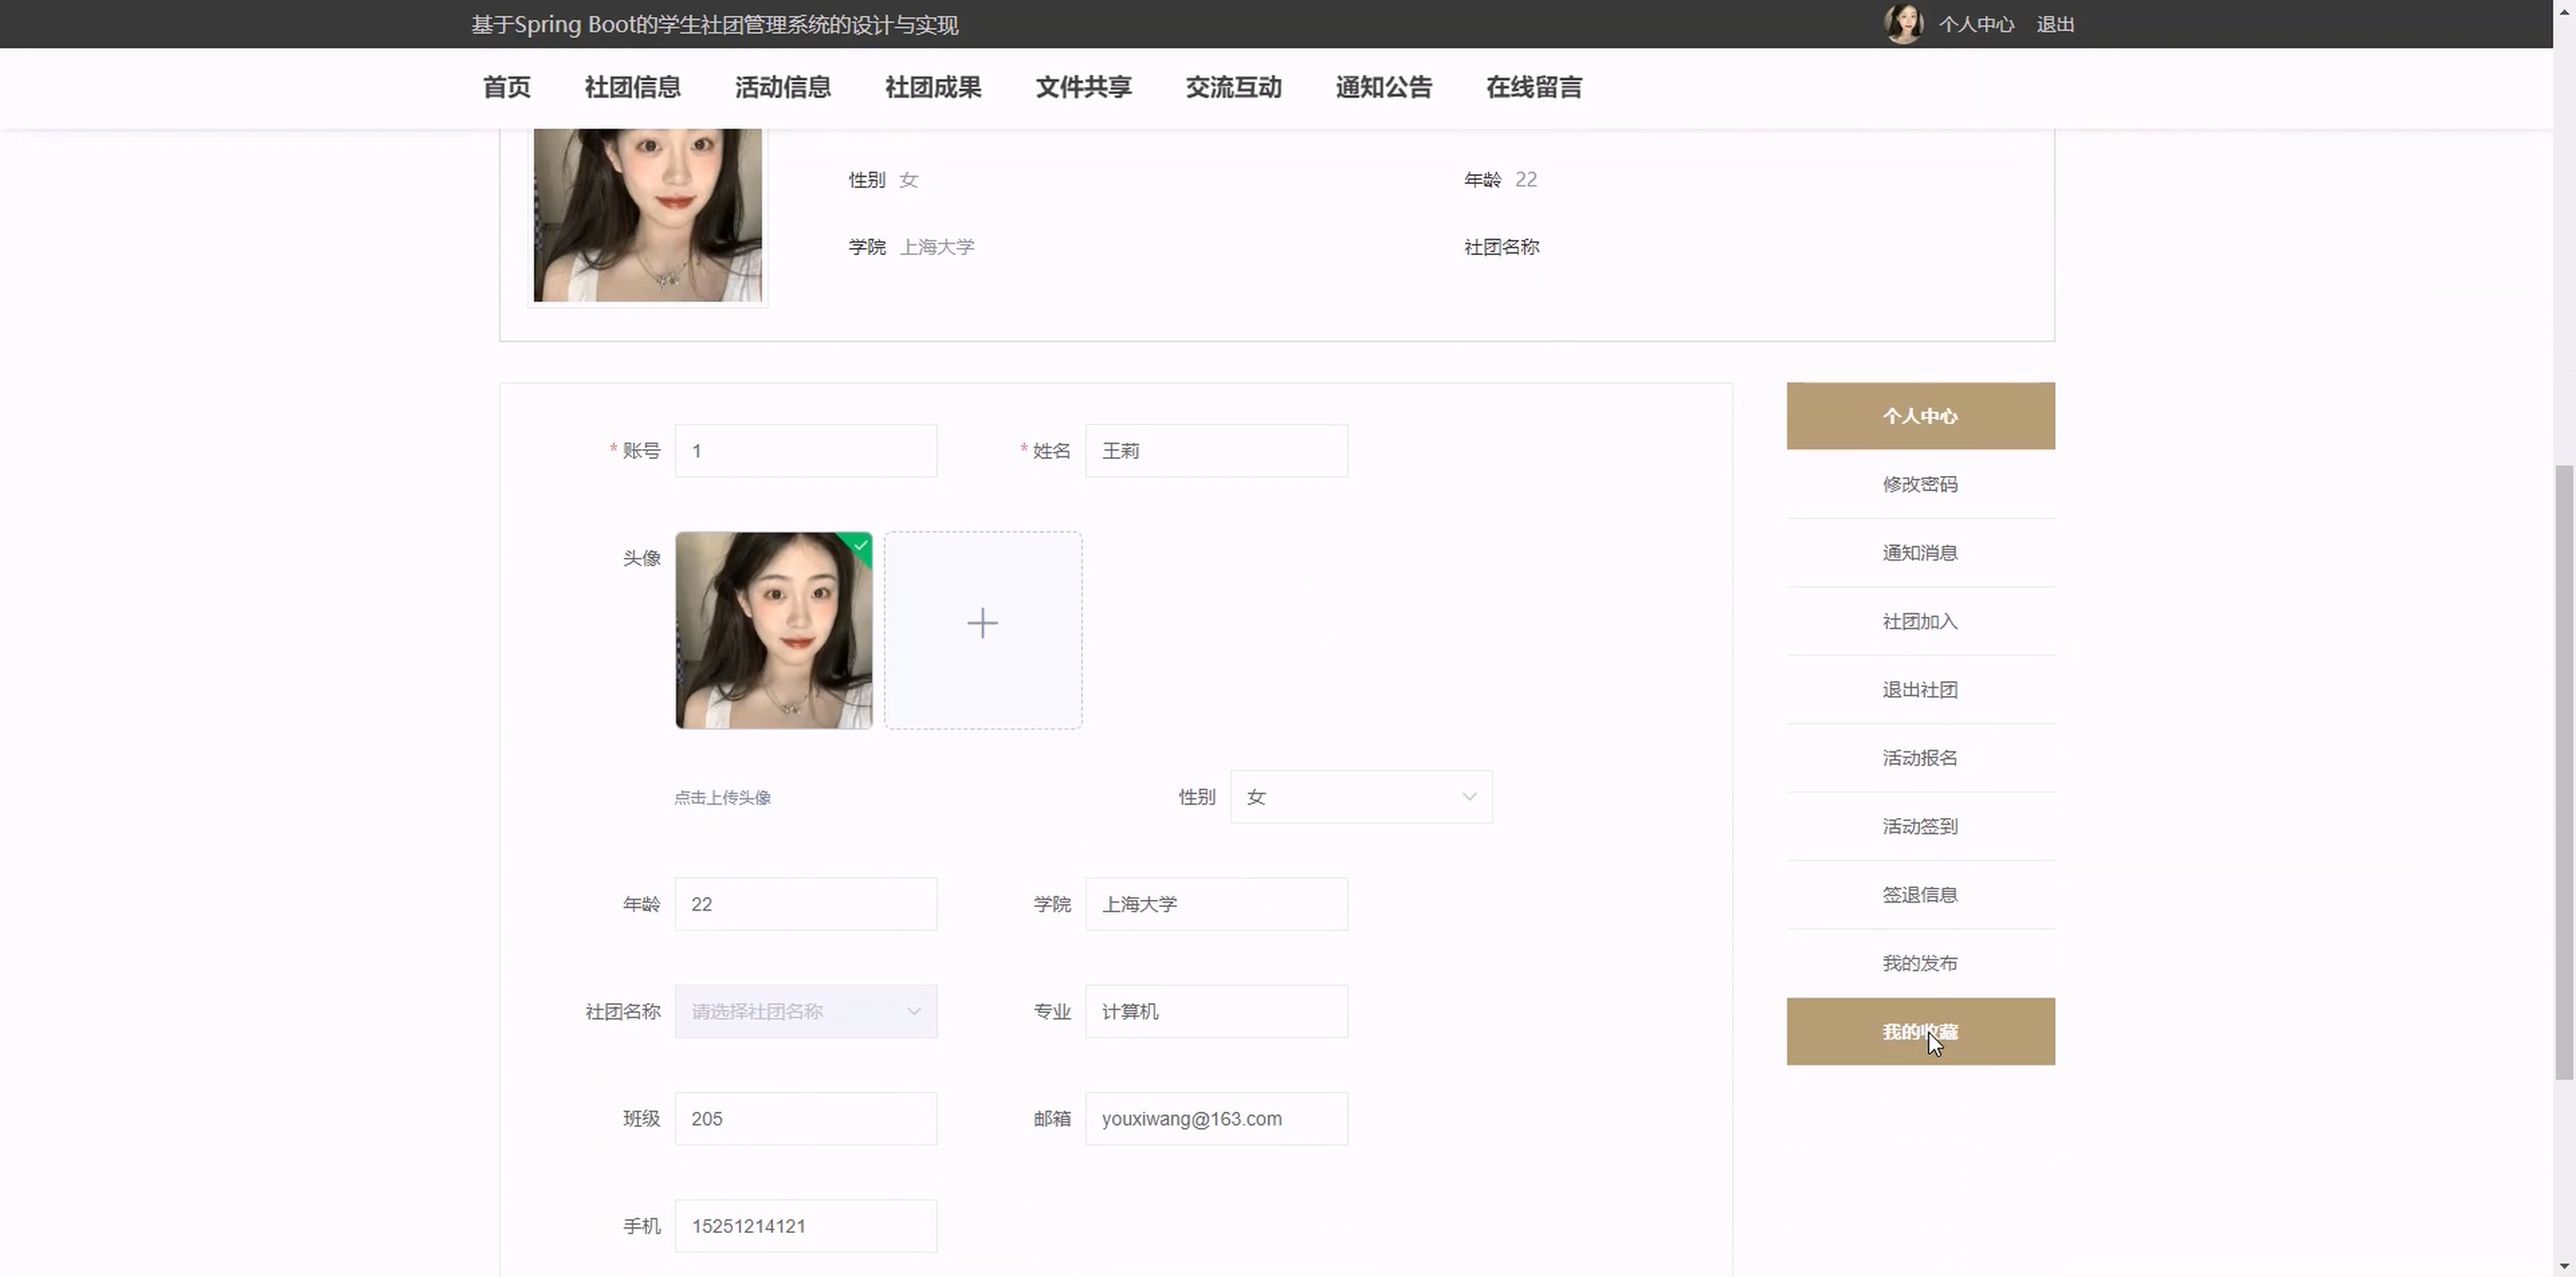Image resolution: width=2576 pixels, height=1277 pixels.
Task: Click the large profile photo at top
Action: click(x=647, y=213)
